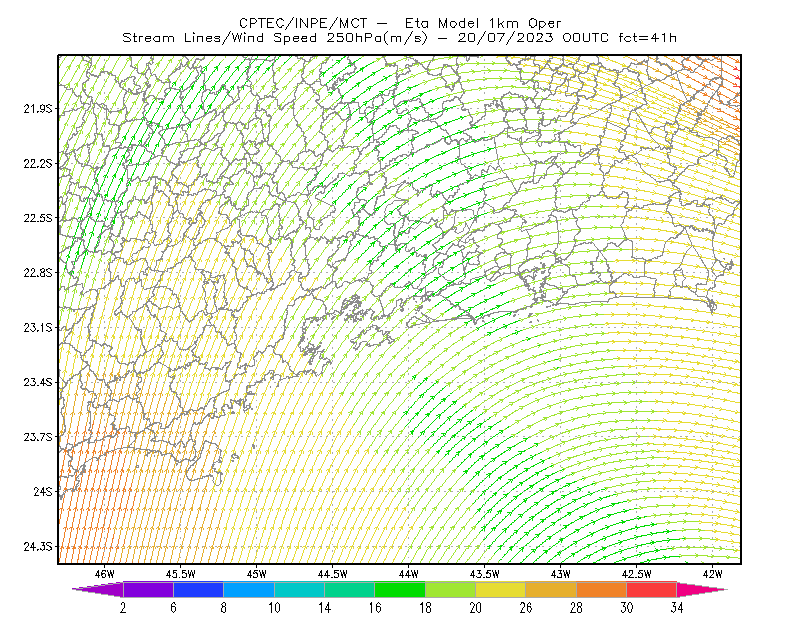Viewport: 800px width, 618px height.
Task: Click the longitude label 46W
Action: [105, 574]
